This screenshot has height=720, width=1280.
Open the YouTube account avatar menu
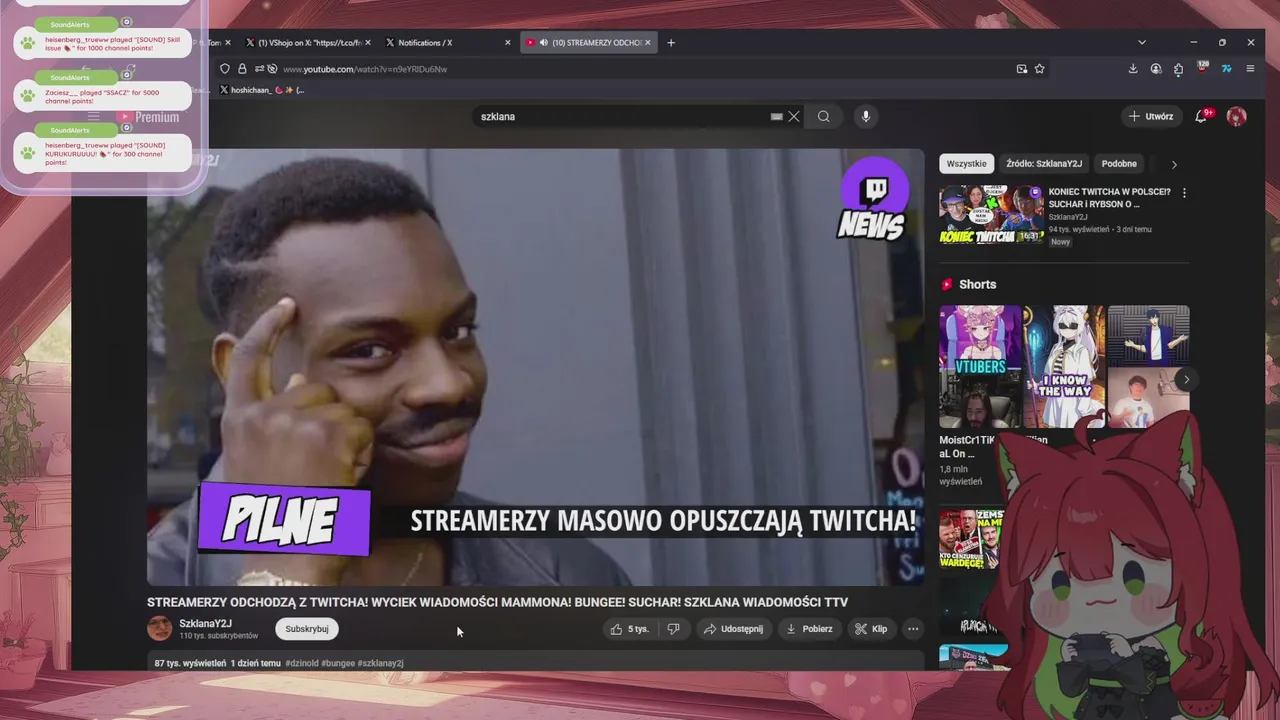[1237, 116]
